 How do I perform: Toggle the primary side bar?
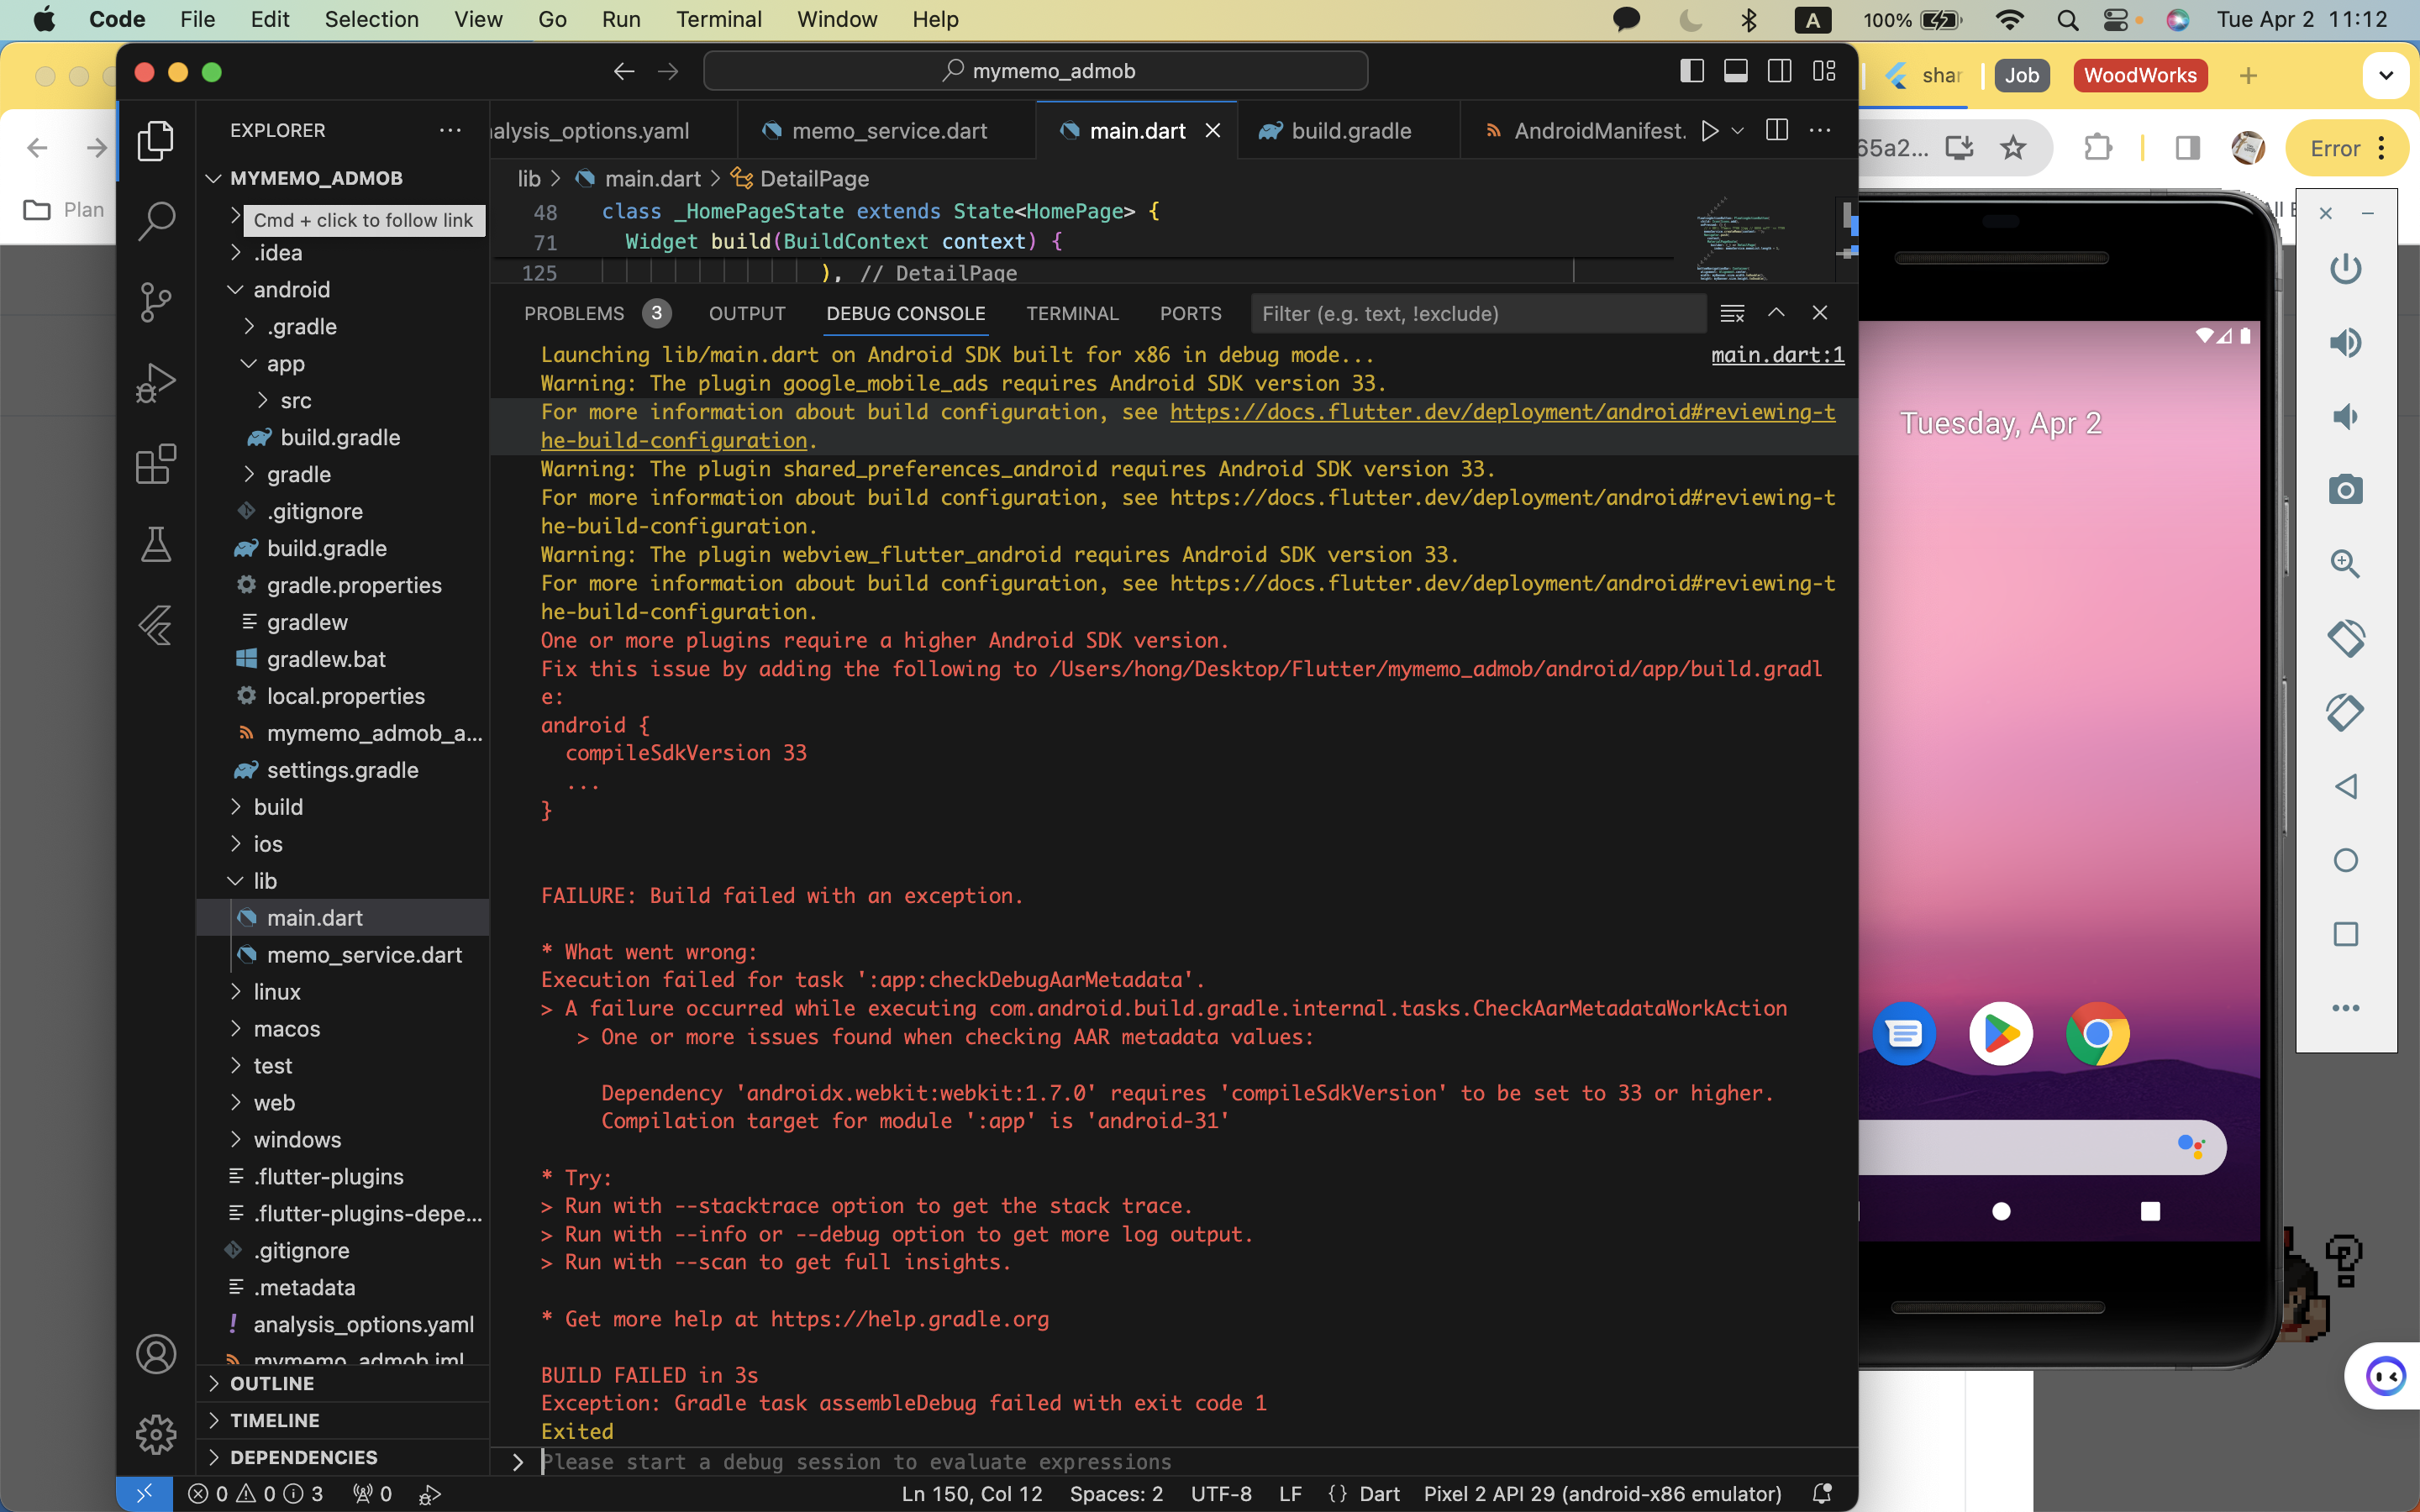pyautogui.click(x=1691, y=71)
